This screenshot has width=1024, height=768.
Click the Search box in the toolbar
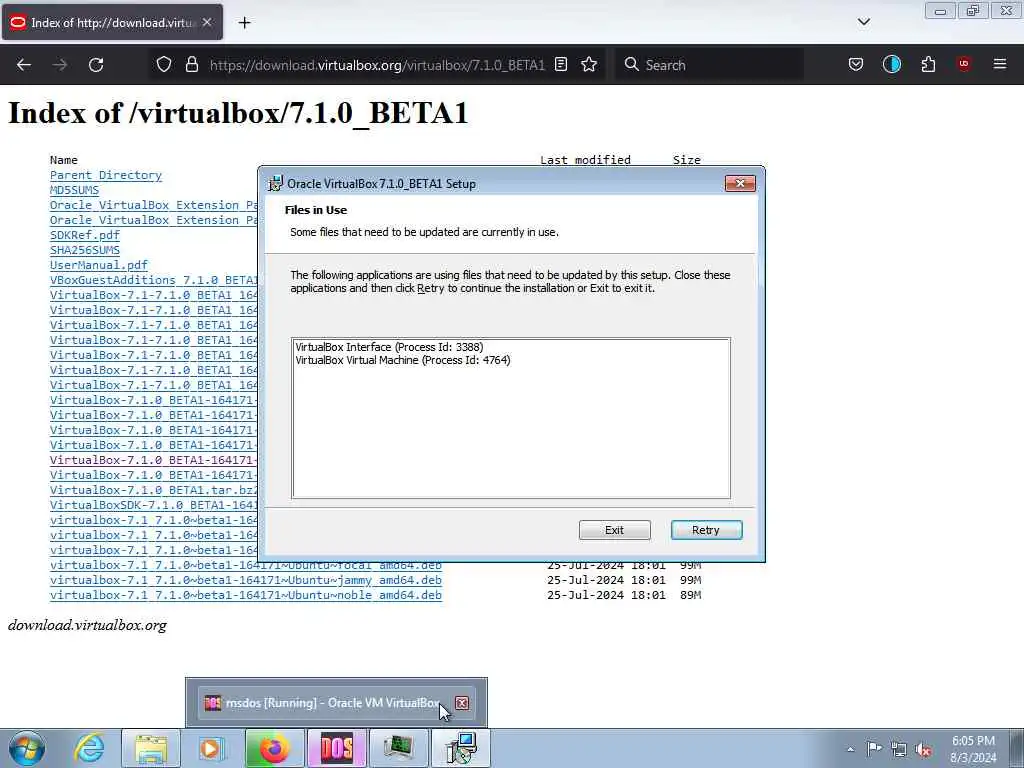pyautogui.click(x=709, y=65)
